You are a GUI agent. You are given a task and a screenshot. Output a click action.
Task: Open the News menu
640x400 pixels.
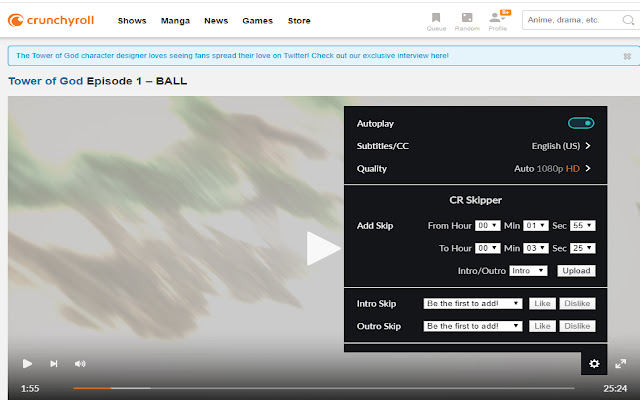(x=216, y=20)
